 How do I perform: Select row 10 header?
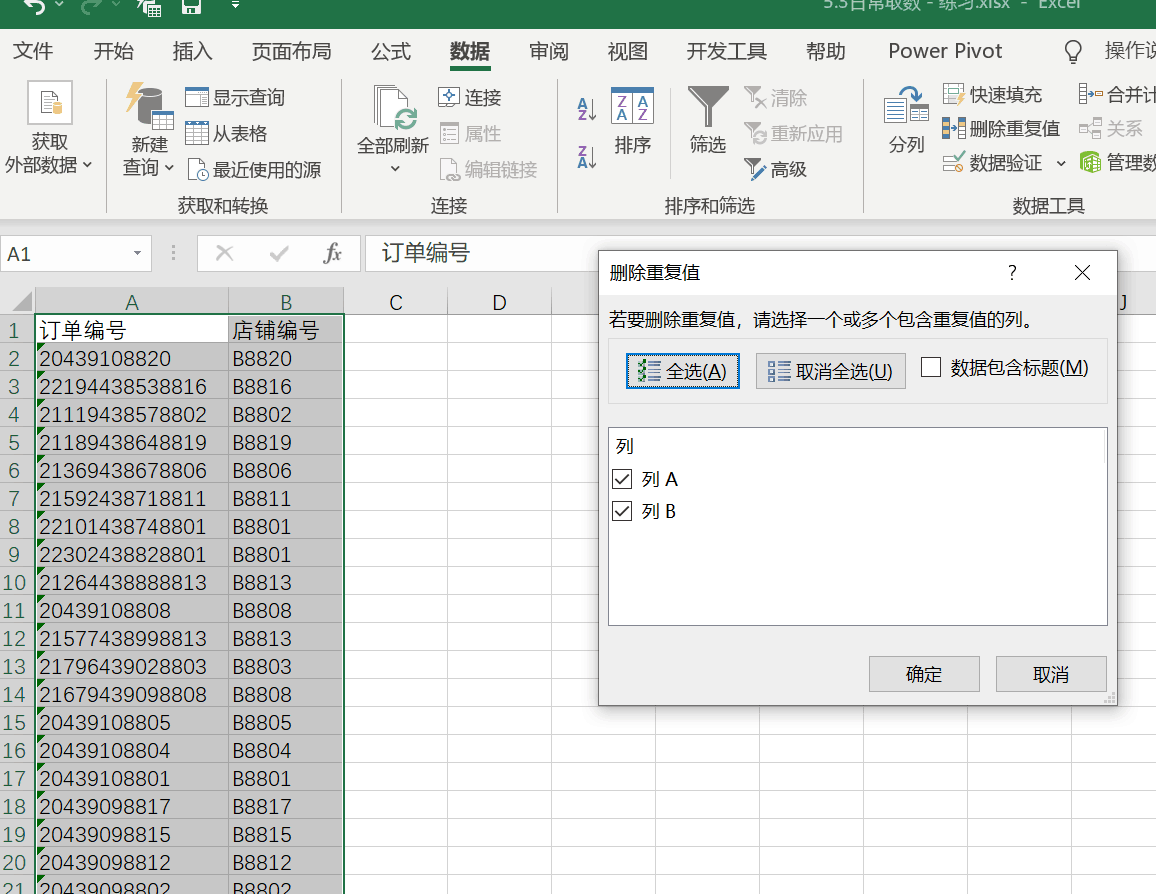15,582
